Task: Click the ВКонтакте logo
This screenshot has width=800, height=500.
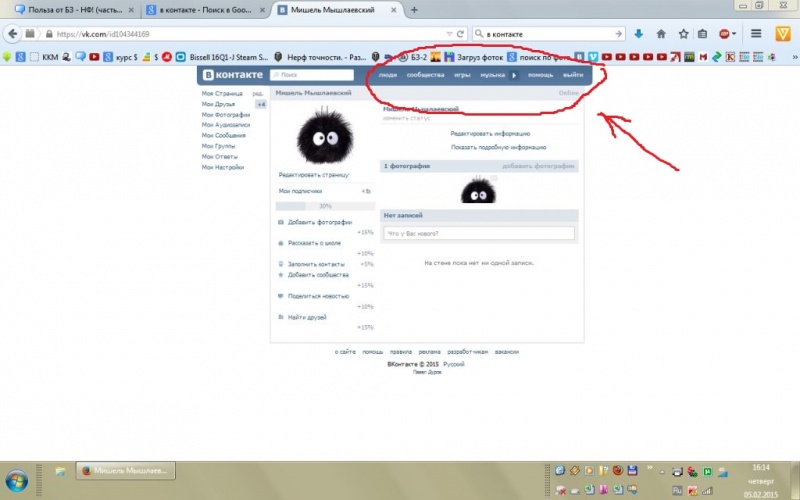Action: point(233,74)
